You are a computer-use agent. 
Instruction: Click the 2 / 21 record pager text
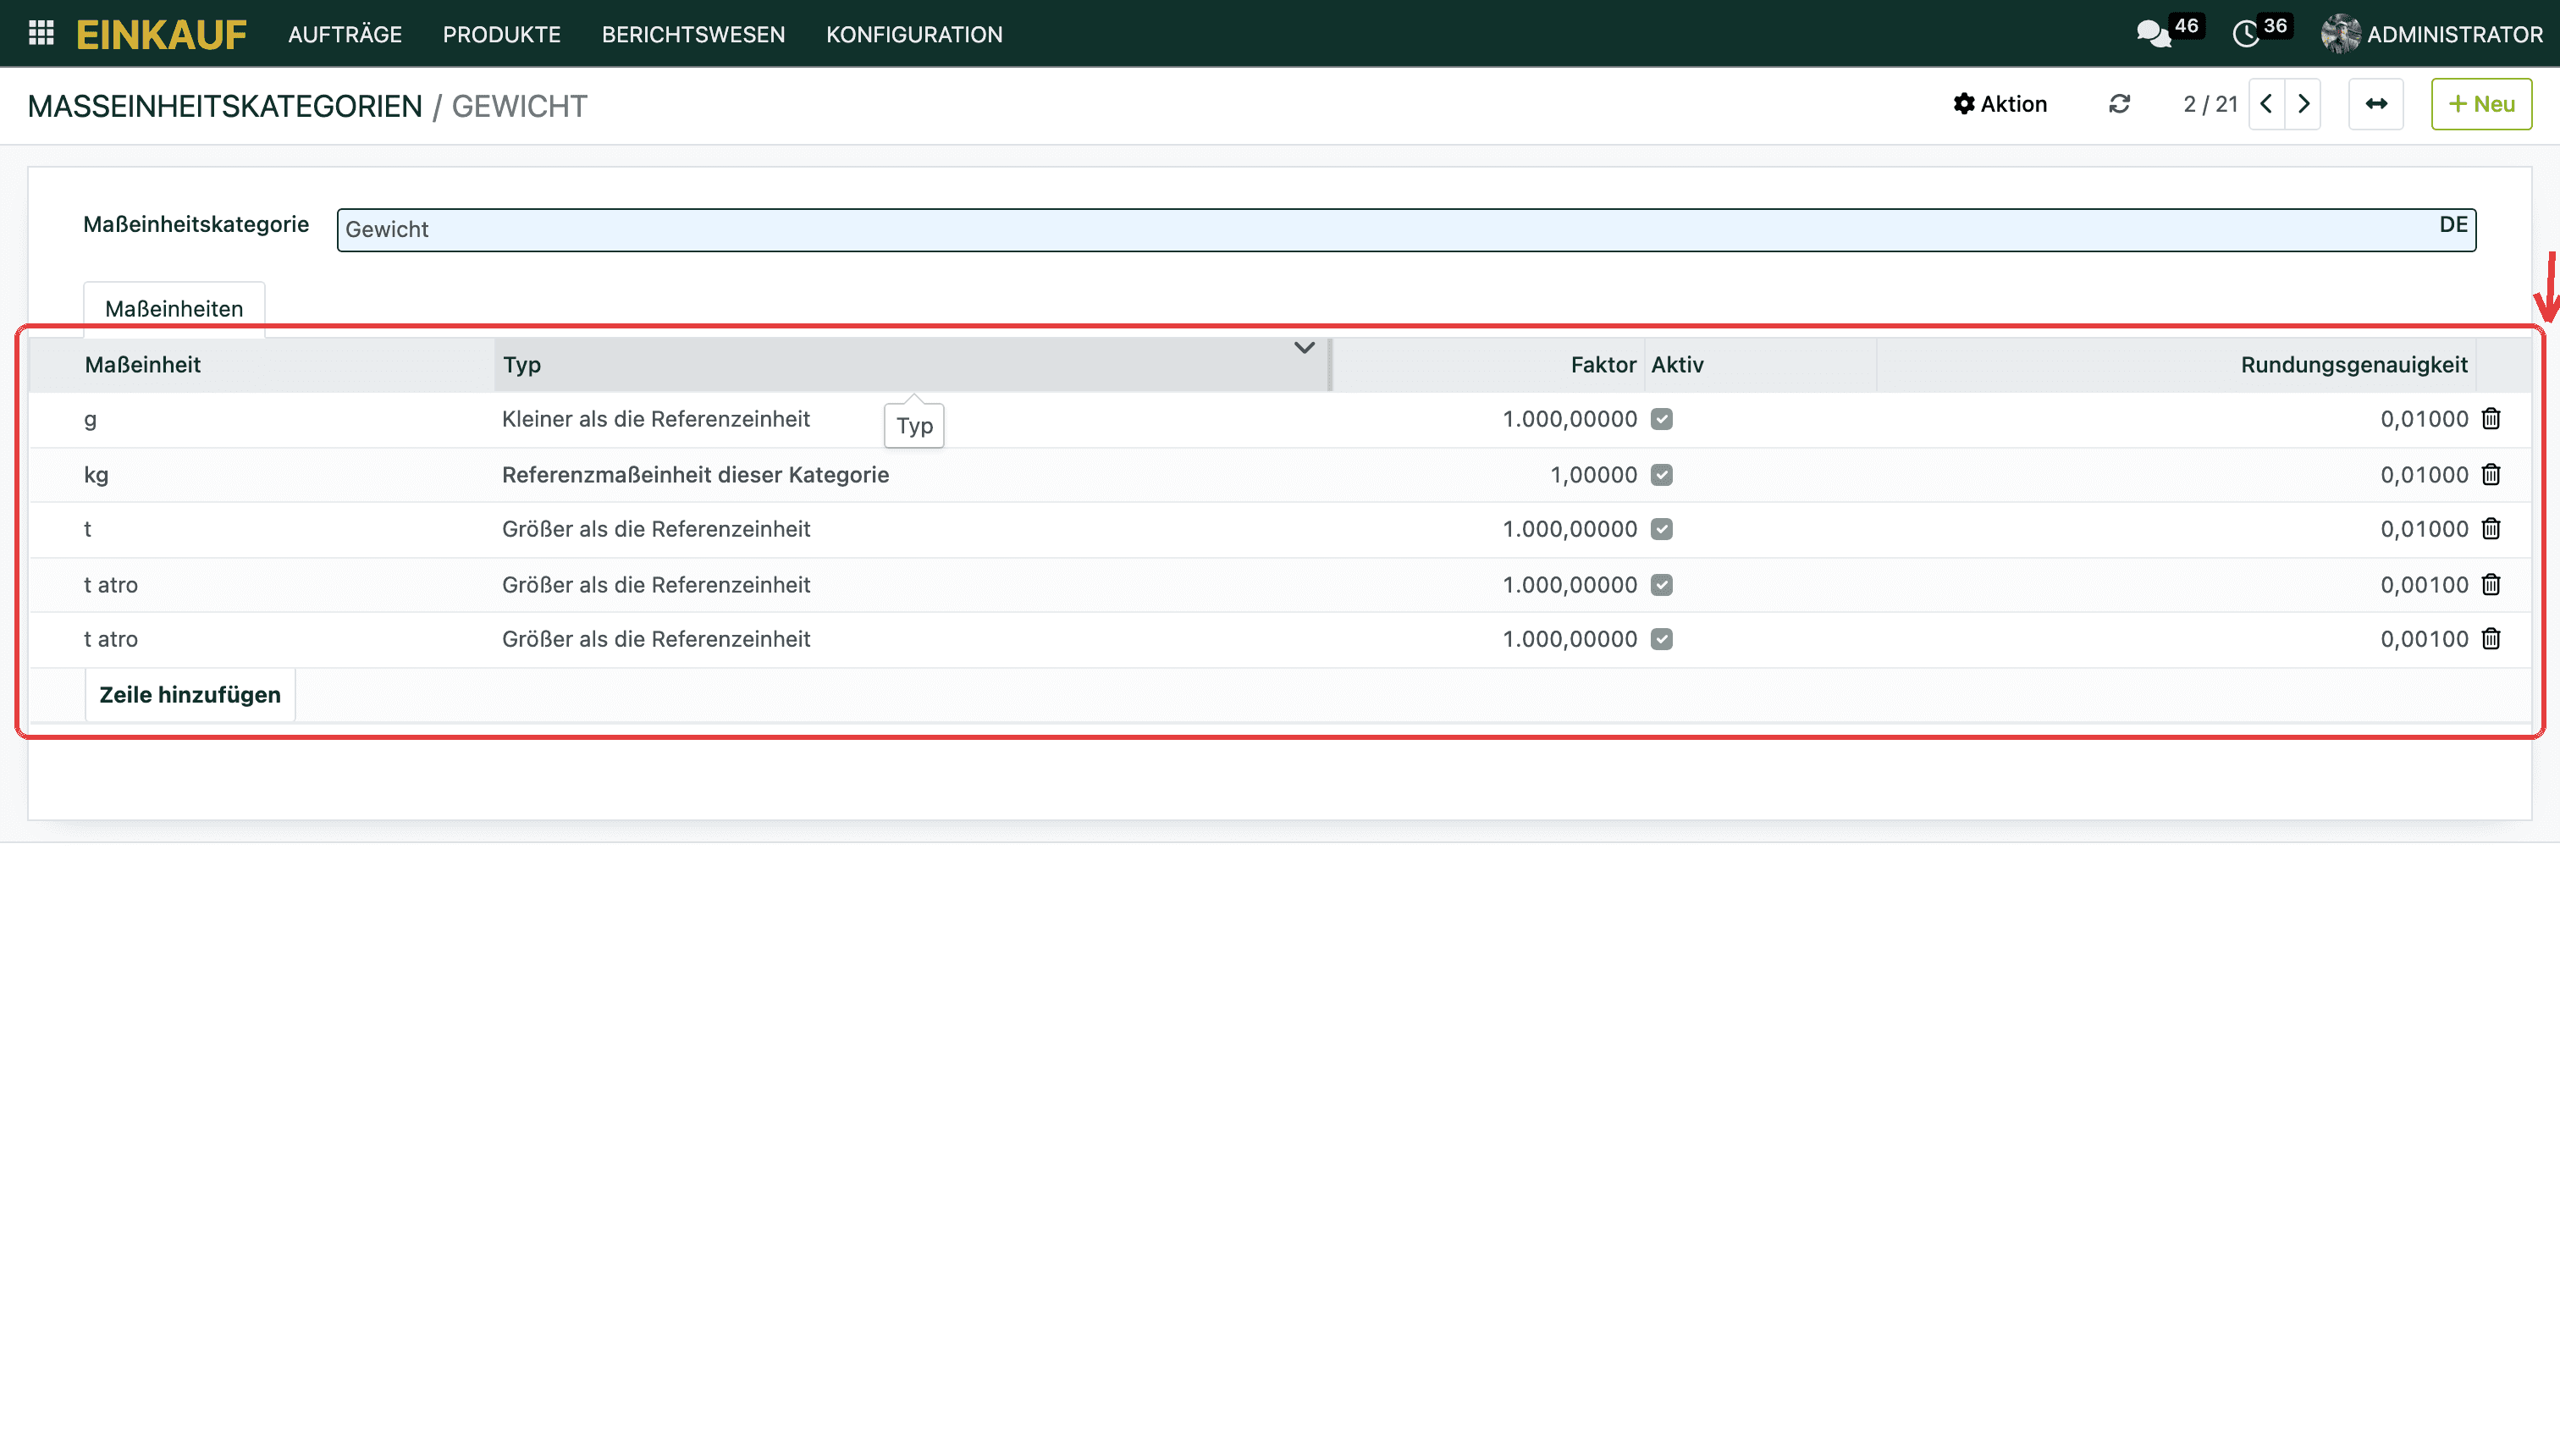click(2210, 104)
